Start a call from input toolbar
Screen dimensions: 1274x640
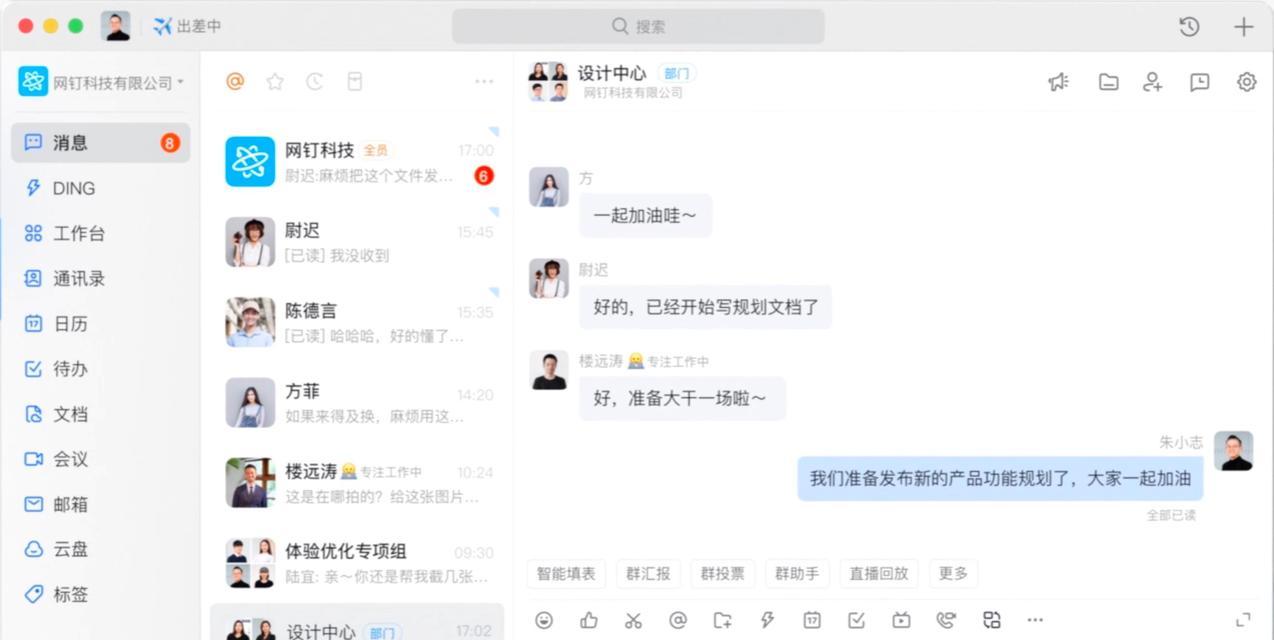click(946, 620)
